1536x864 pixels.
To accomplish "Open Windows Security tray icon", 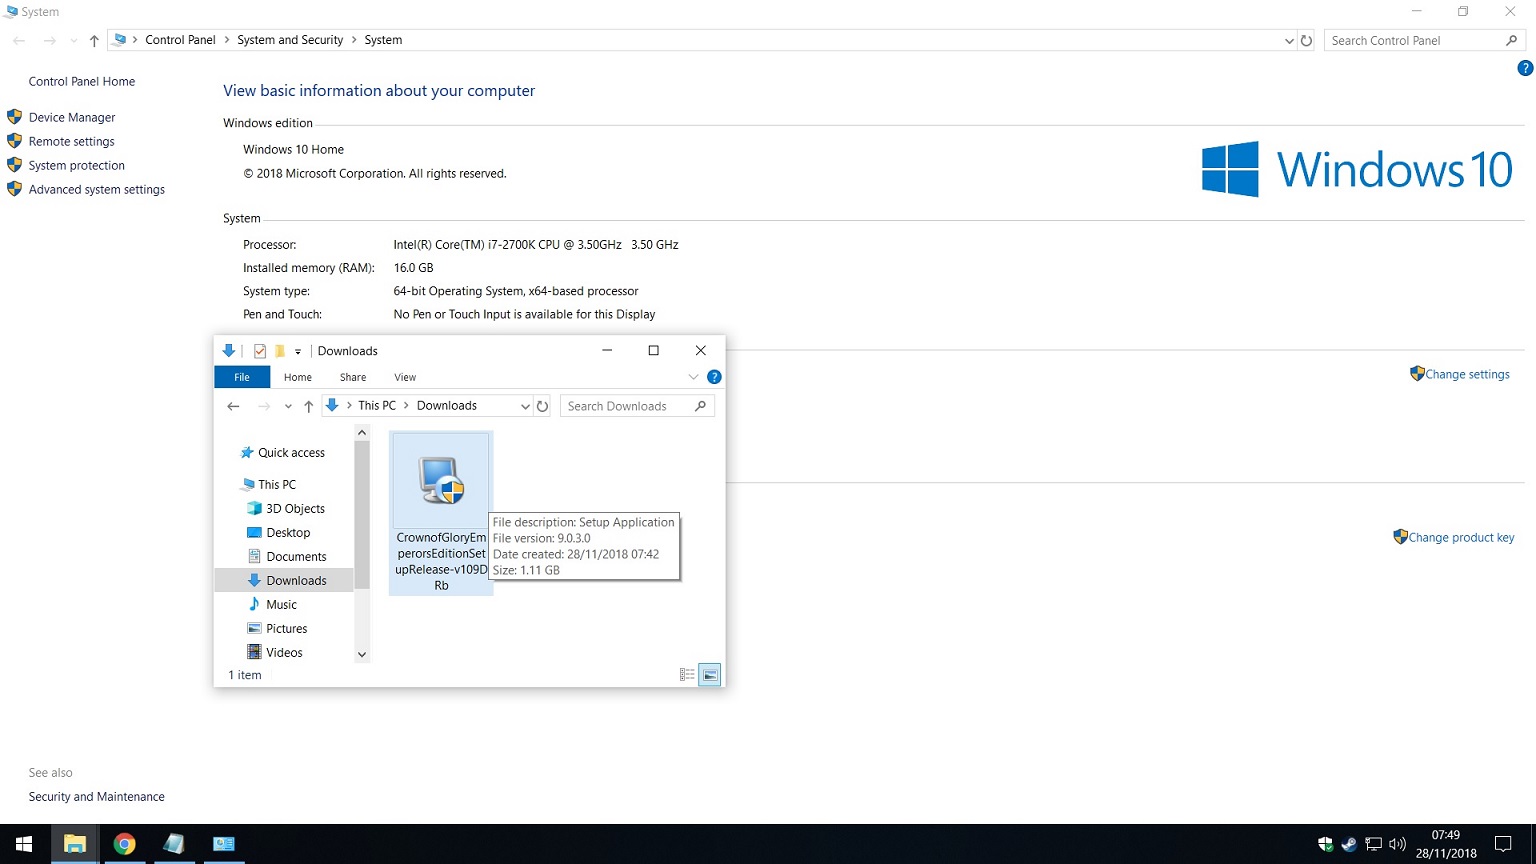I will click(1326, 844).
